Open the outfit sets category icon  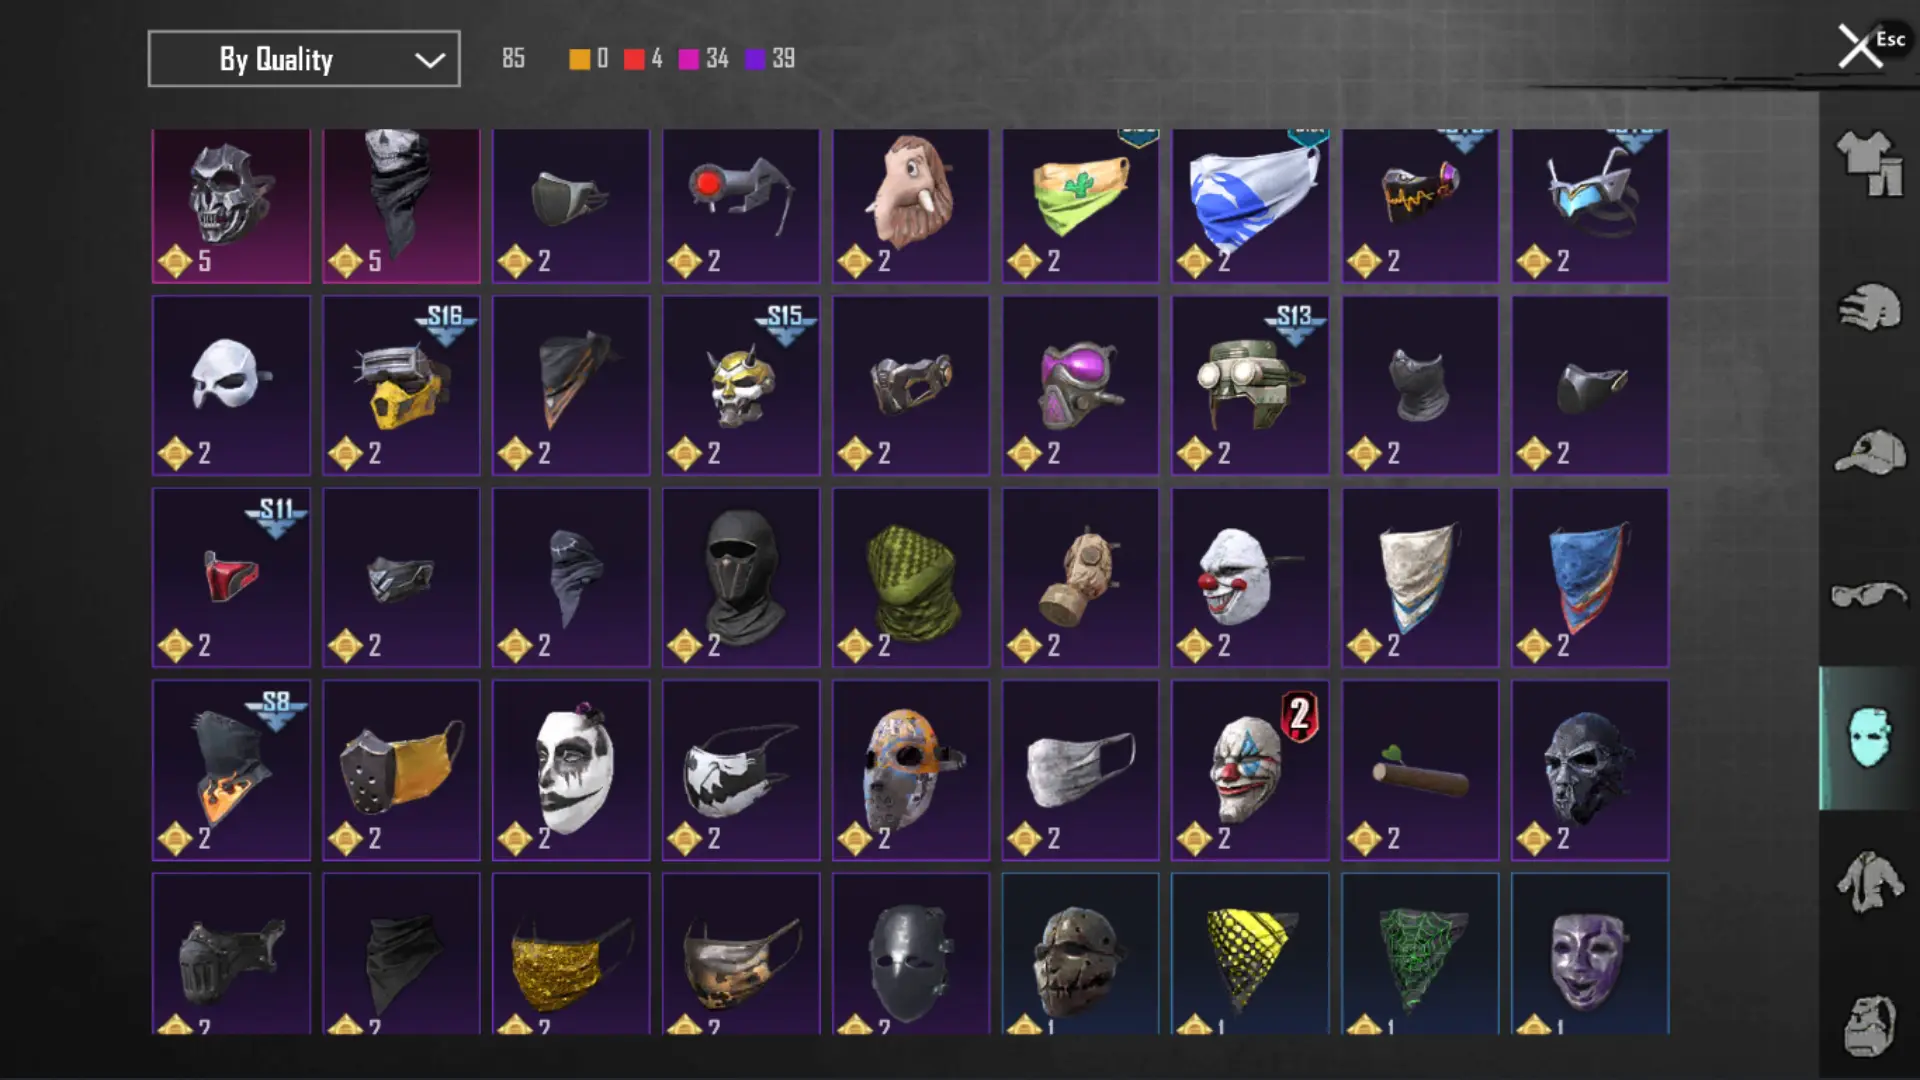point(1869,164)
